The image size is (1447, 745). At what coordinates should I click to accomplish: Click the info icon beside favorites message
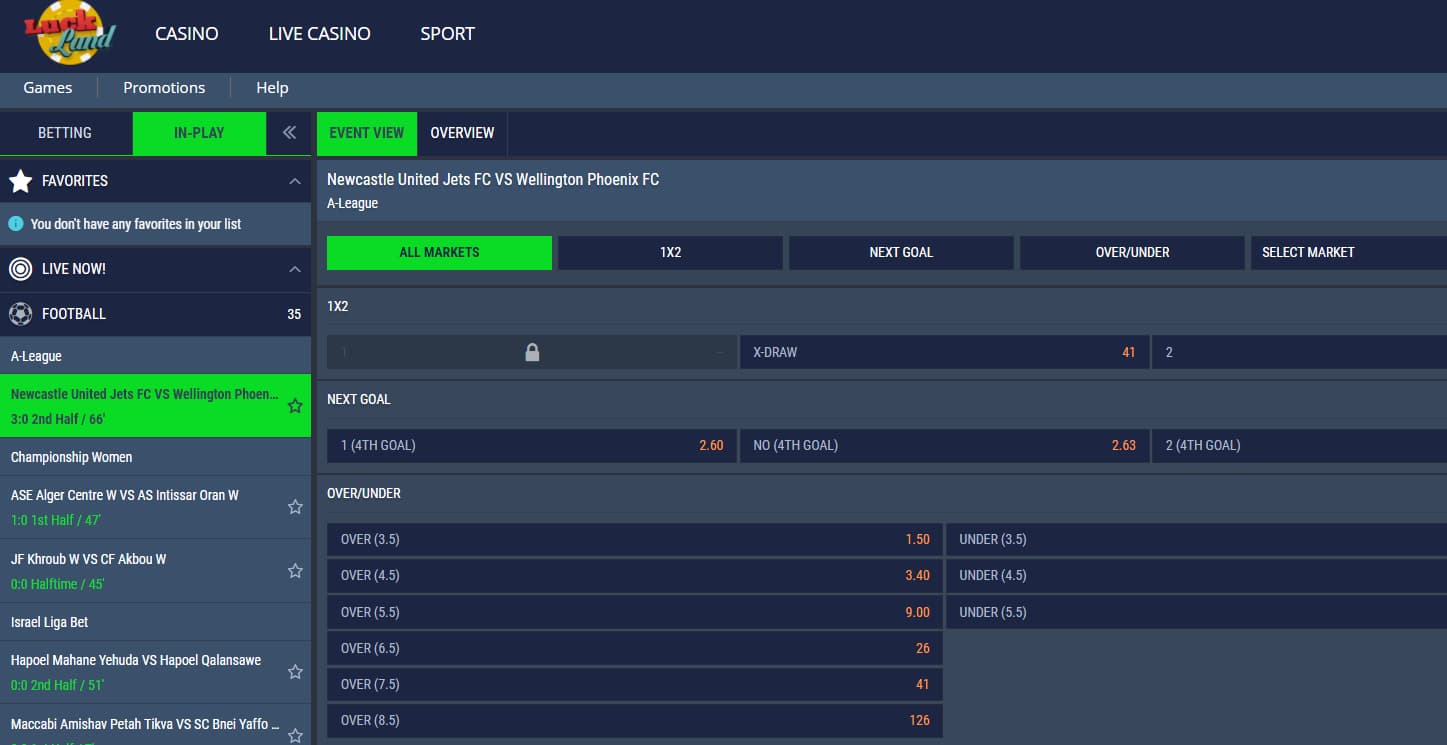pyautogui.click(x=16, y=224)
